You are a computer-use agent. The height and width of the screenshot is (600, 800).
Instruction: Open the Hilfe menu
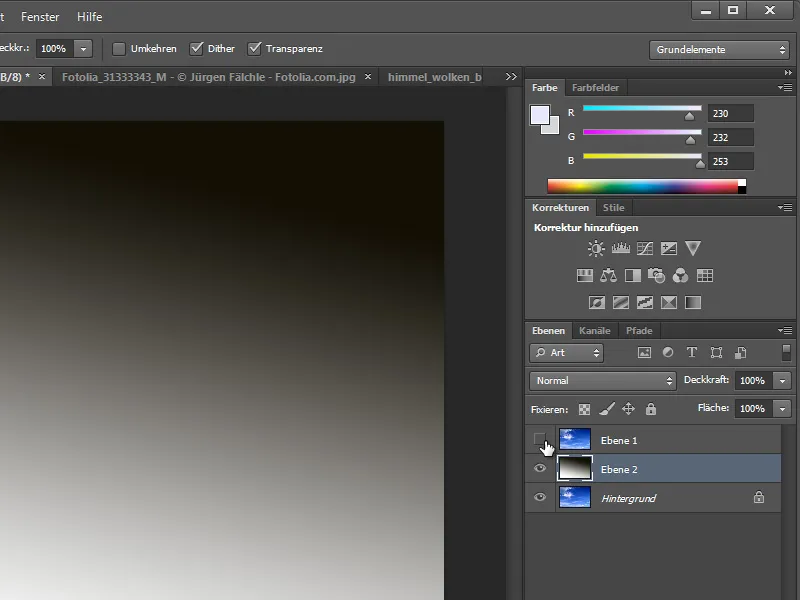tap(89, 17)
